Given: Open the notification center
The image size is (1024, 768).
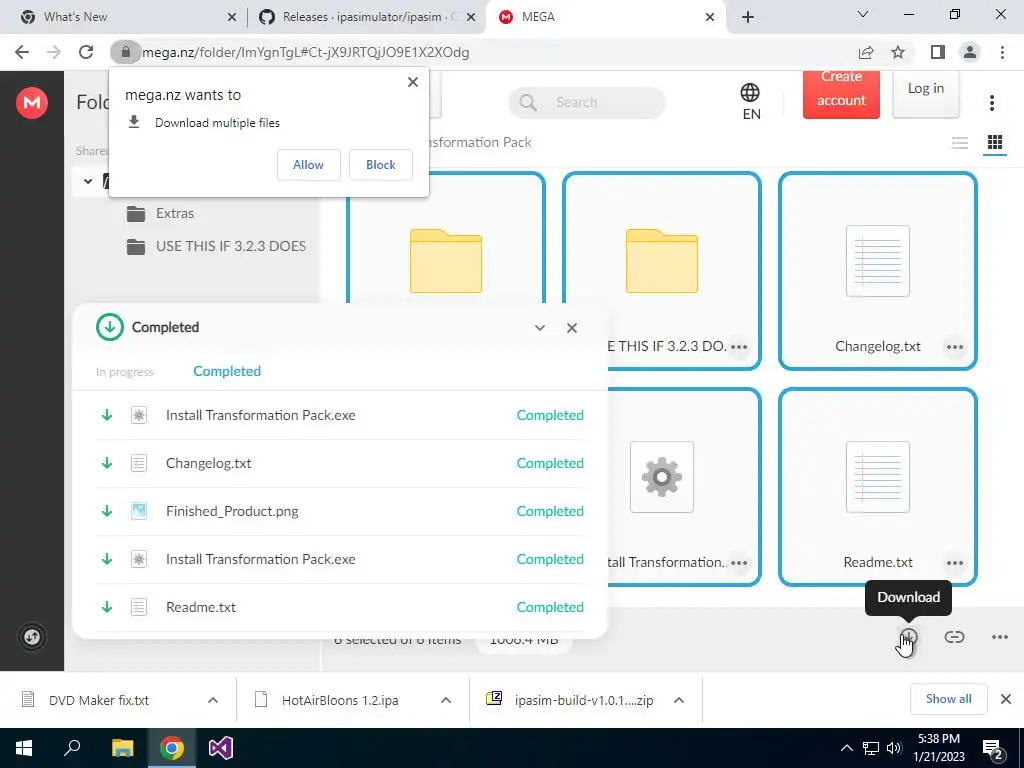Looking at the screenshot, I should tap(993, 749).
